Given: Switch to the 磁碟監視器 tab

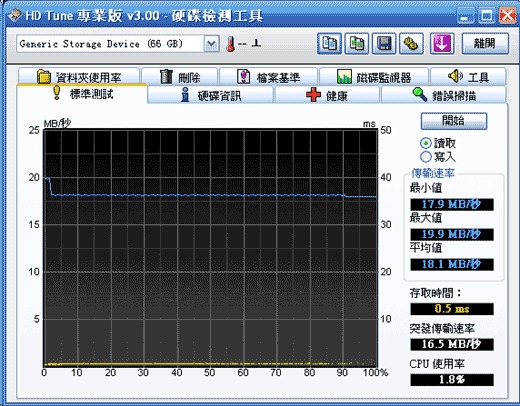Looking at the screenshot, I should pos(374,77).
